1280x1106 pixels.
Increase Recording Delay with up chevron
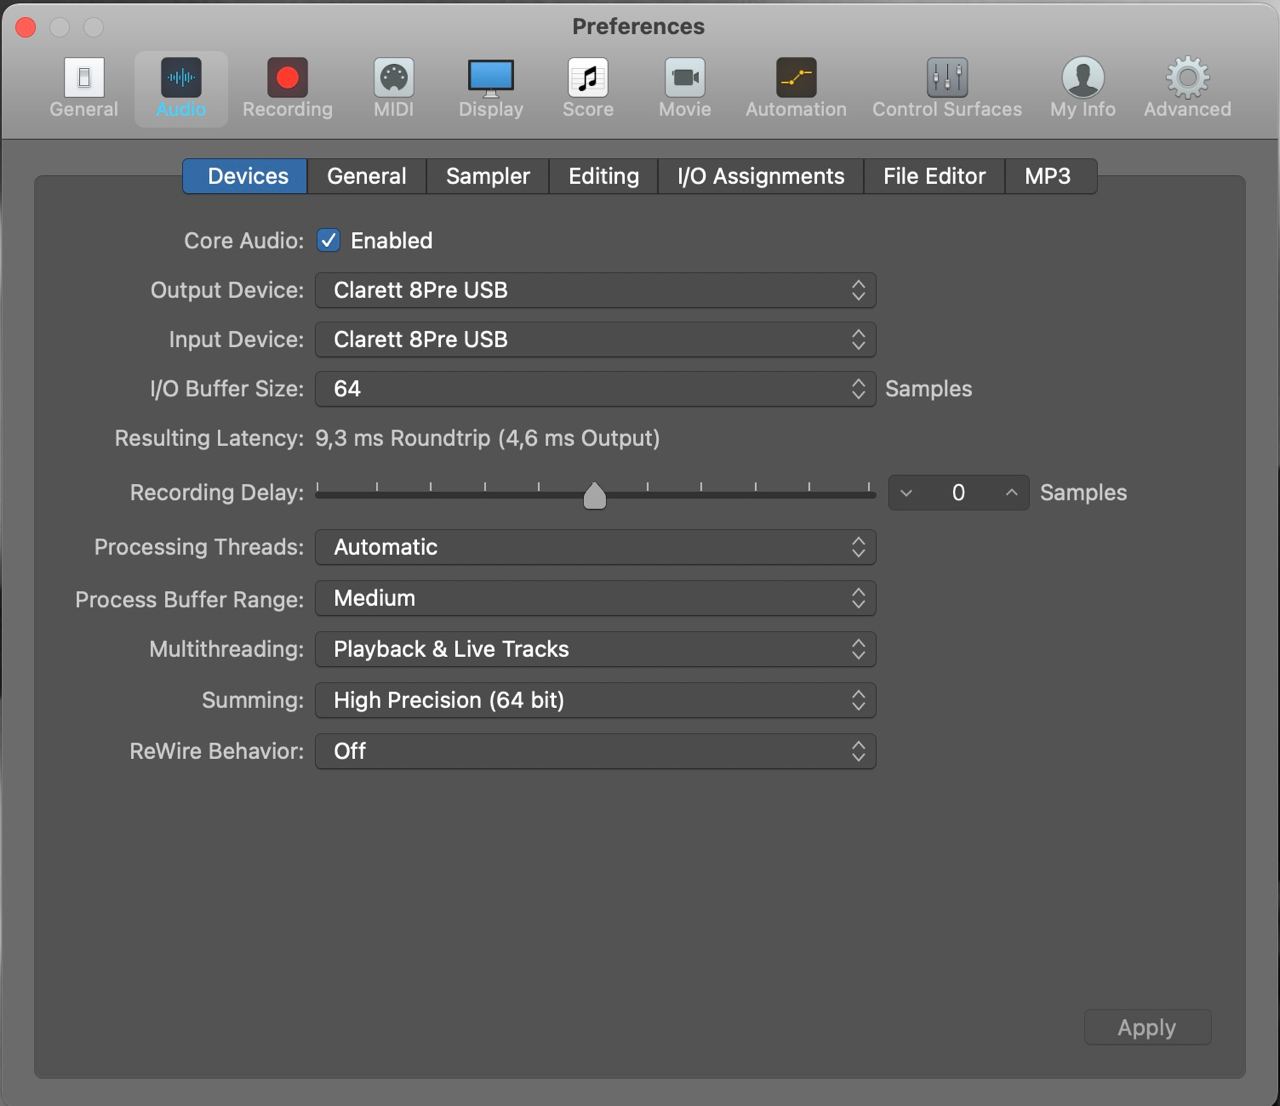(1012, 493)
